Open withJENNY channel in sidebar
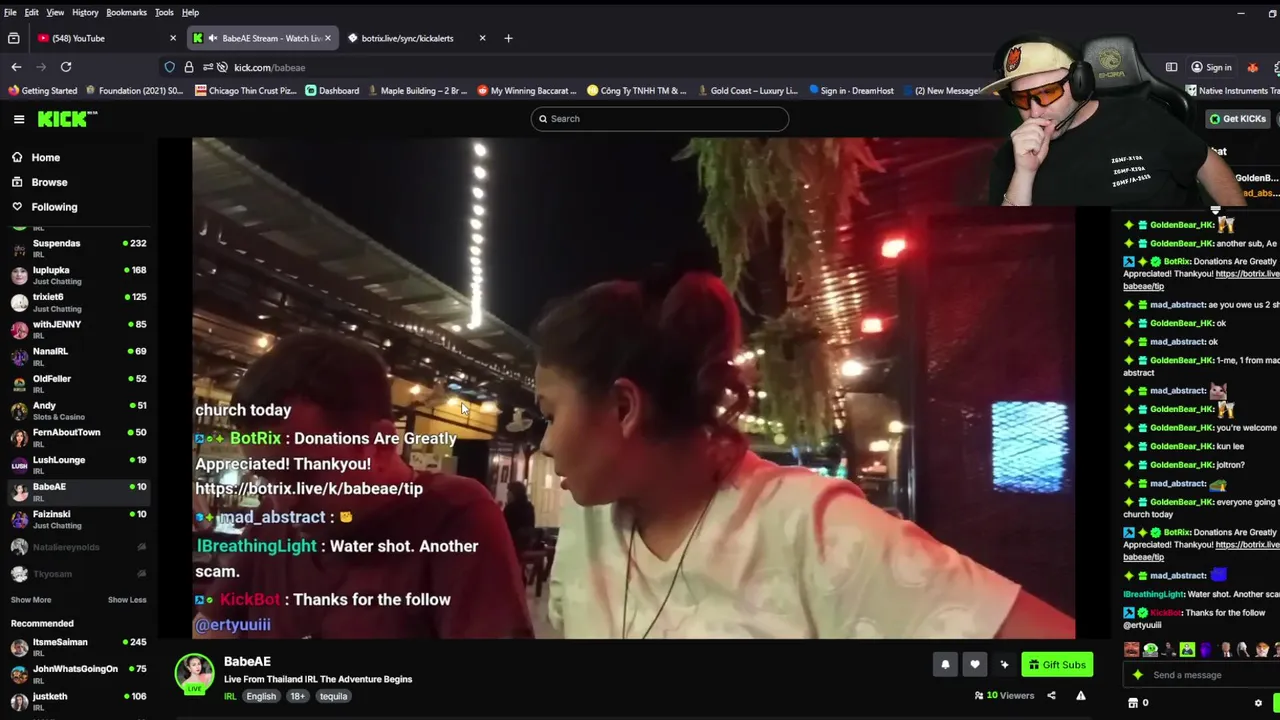 [78, 329]
